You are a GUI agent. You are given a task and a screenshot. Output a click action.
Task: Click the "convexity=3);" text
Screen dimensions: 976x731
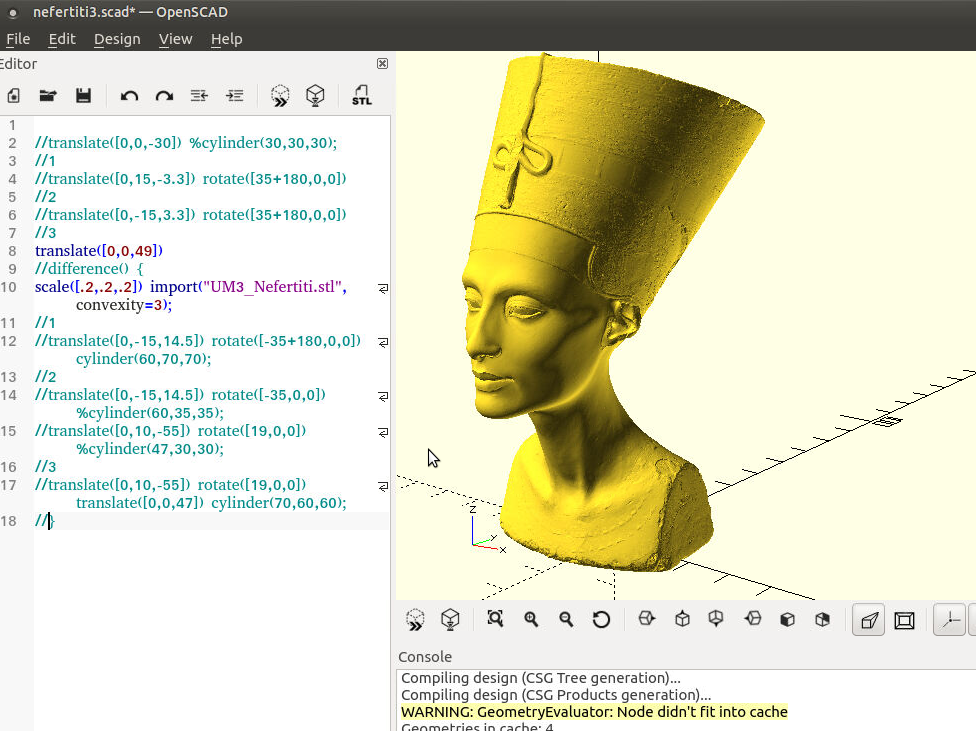(x=124, y=305)
